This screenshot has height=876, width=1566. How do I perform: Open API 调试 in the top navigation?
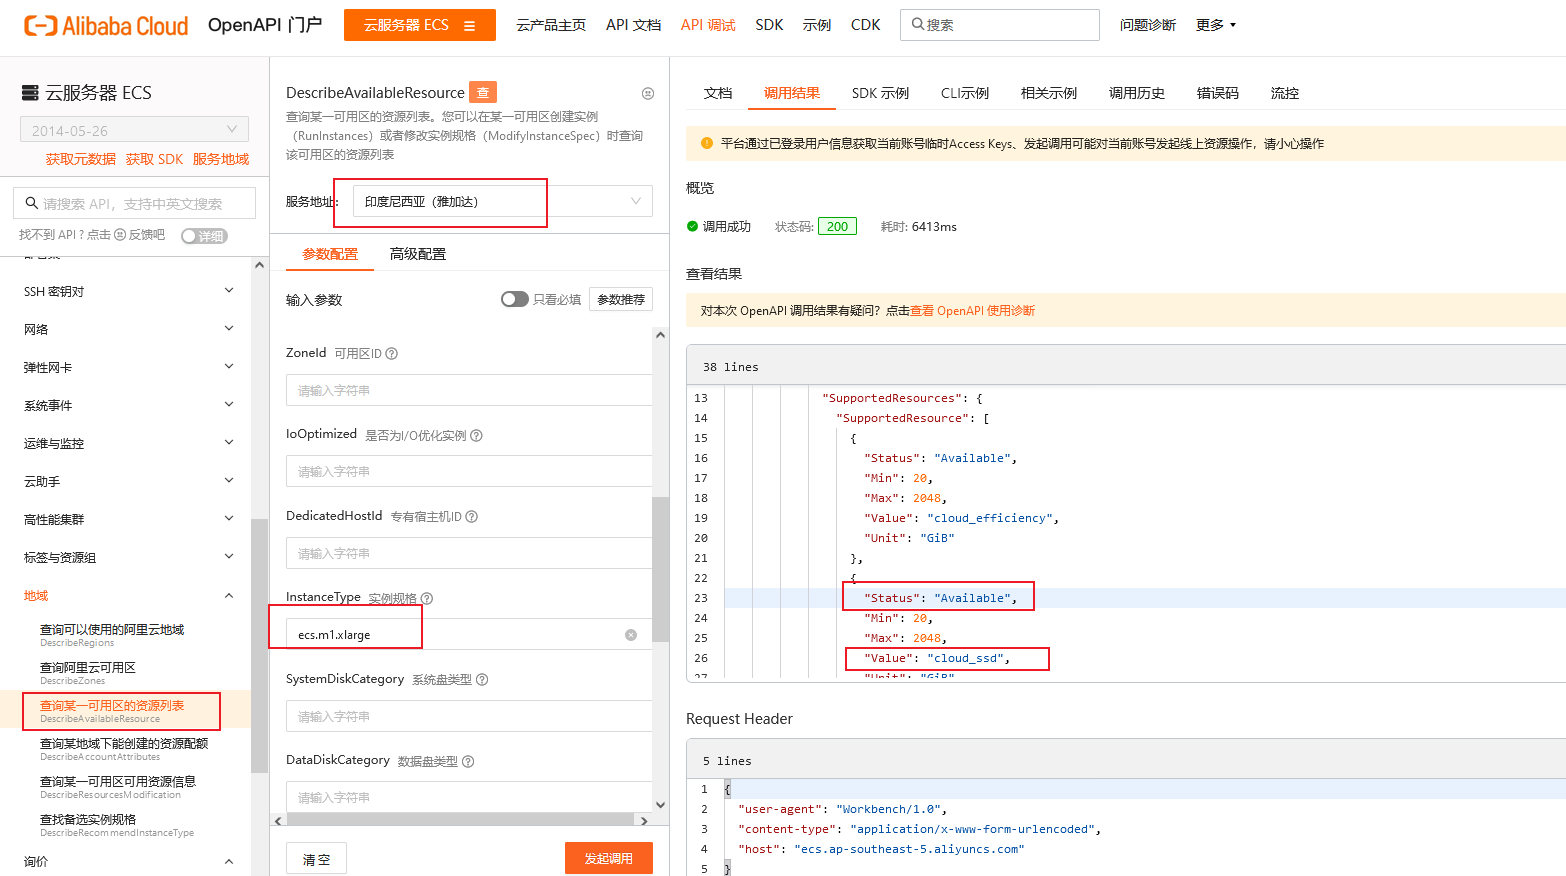(x=708, y=25)
